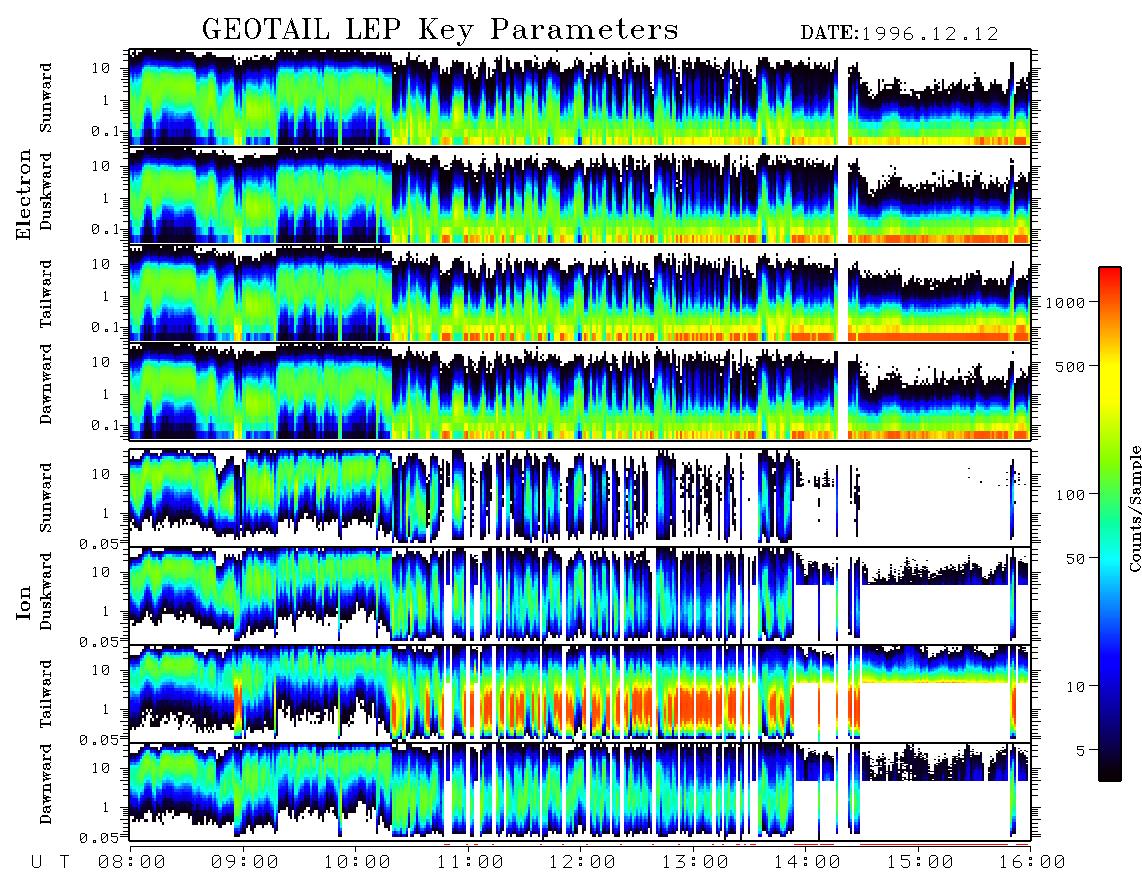The image size is (1142, 880).
Task: Click the "U T" axis label
Action: [x=51, y=862]
